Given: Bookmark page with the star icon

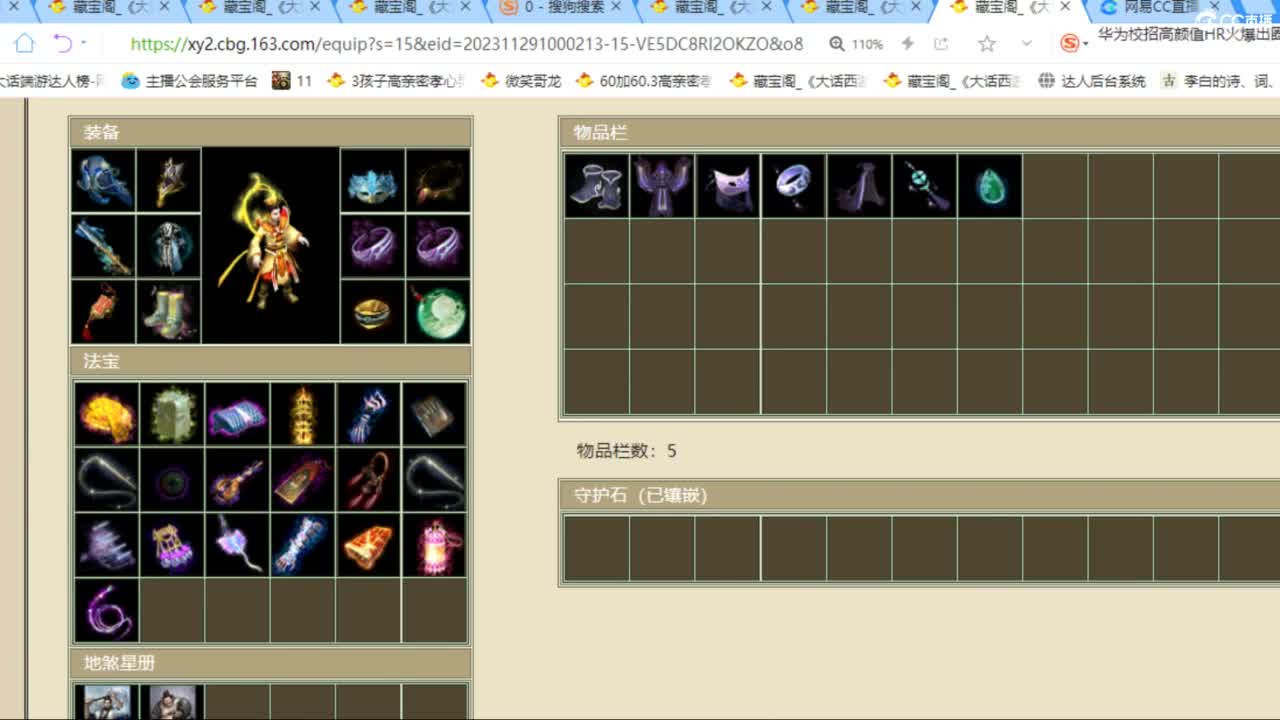Looking at the screenshot, I should (987, 44).
